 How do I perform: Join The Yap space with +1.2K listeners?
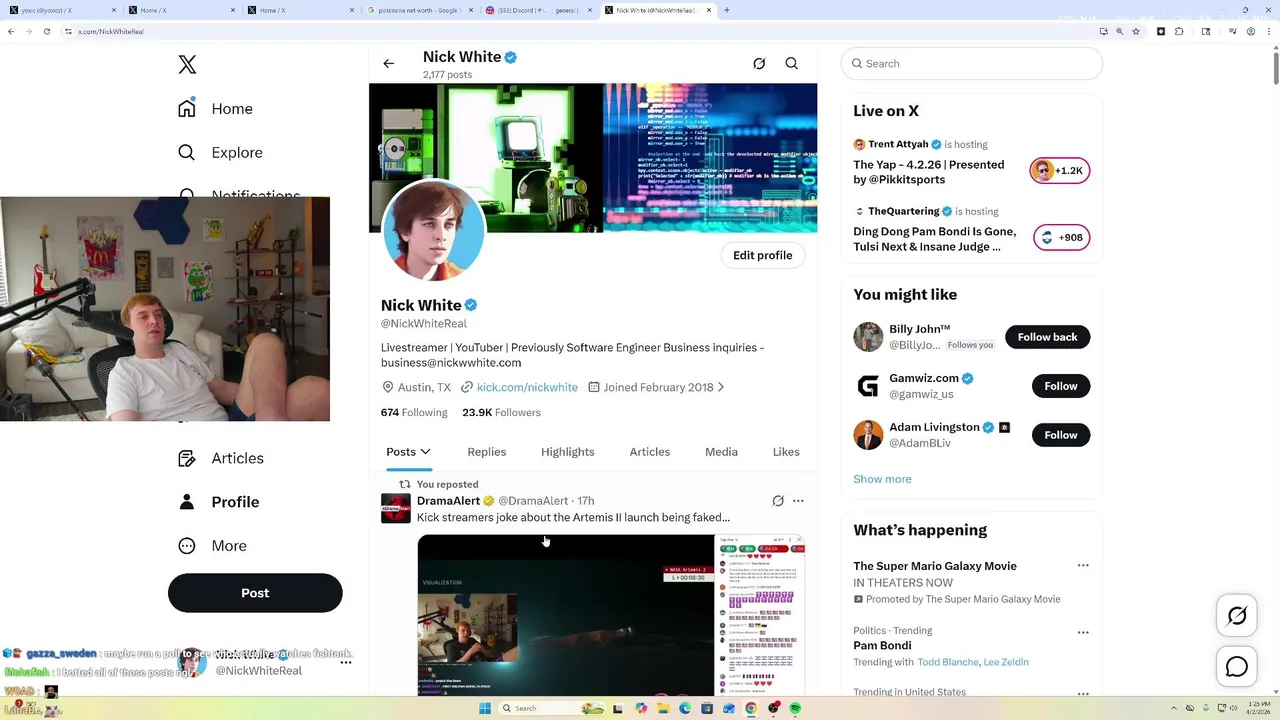point(1060,170)
